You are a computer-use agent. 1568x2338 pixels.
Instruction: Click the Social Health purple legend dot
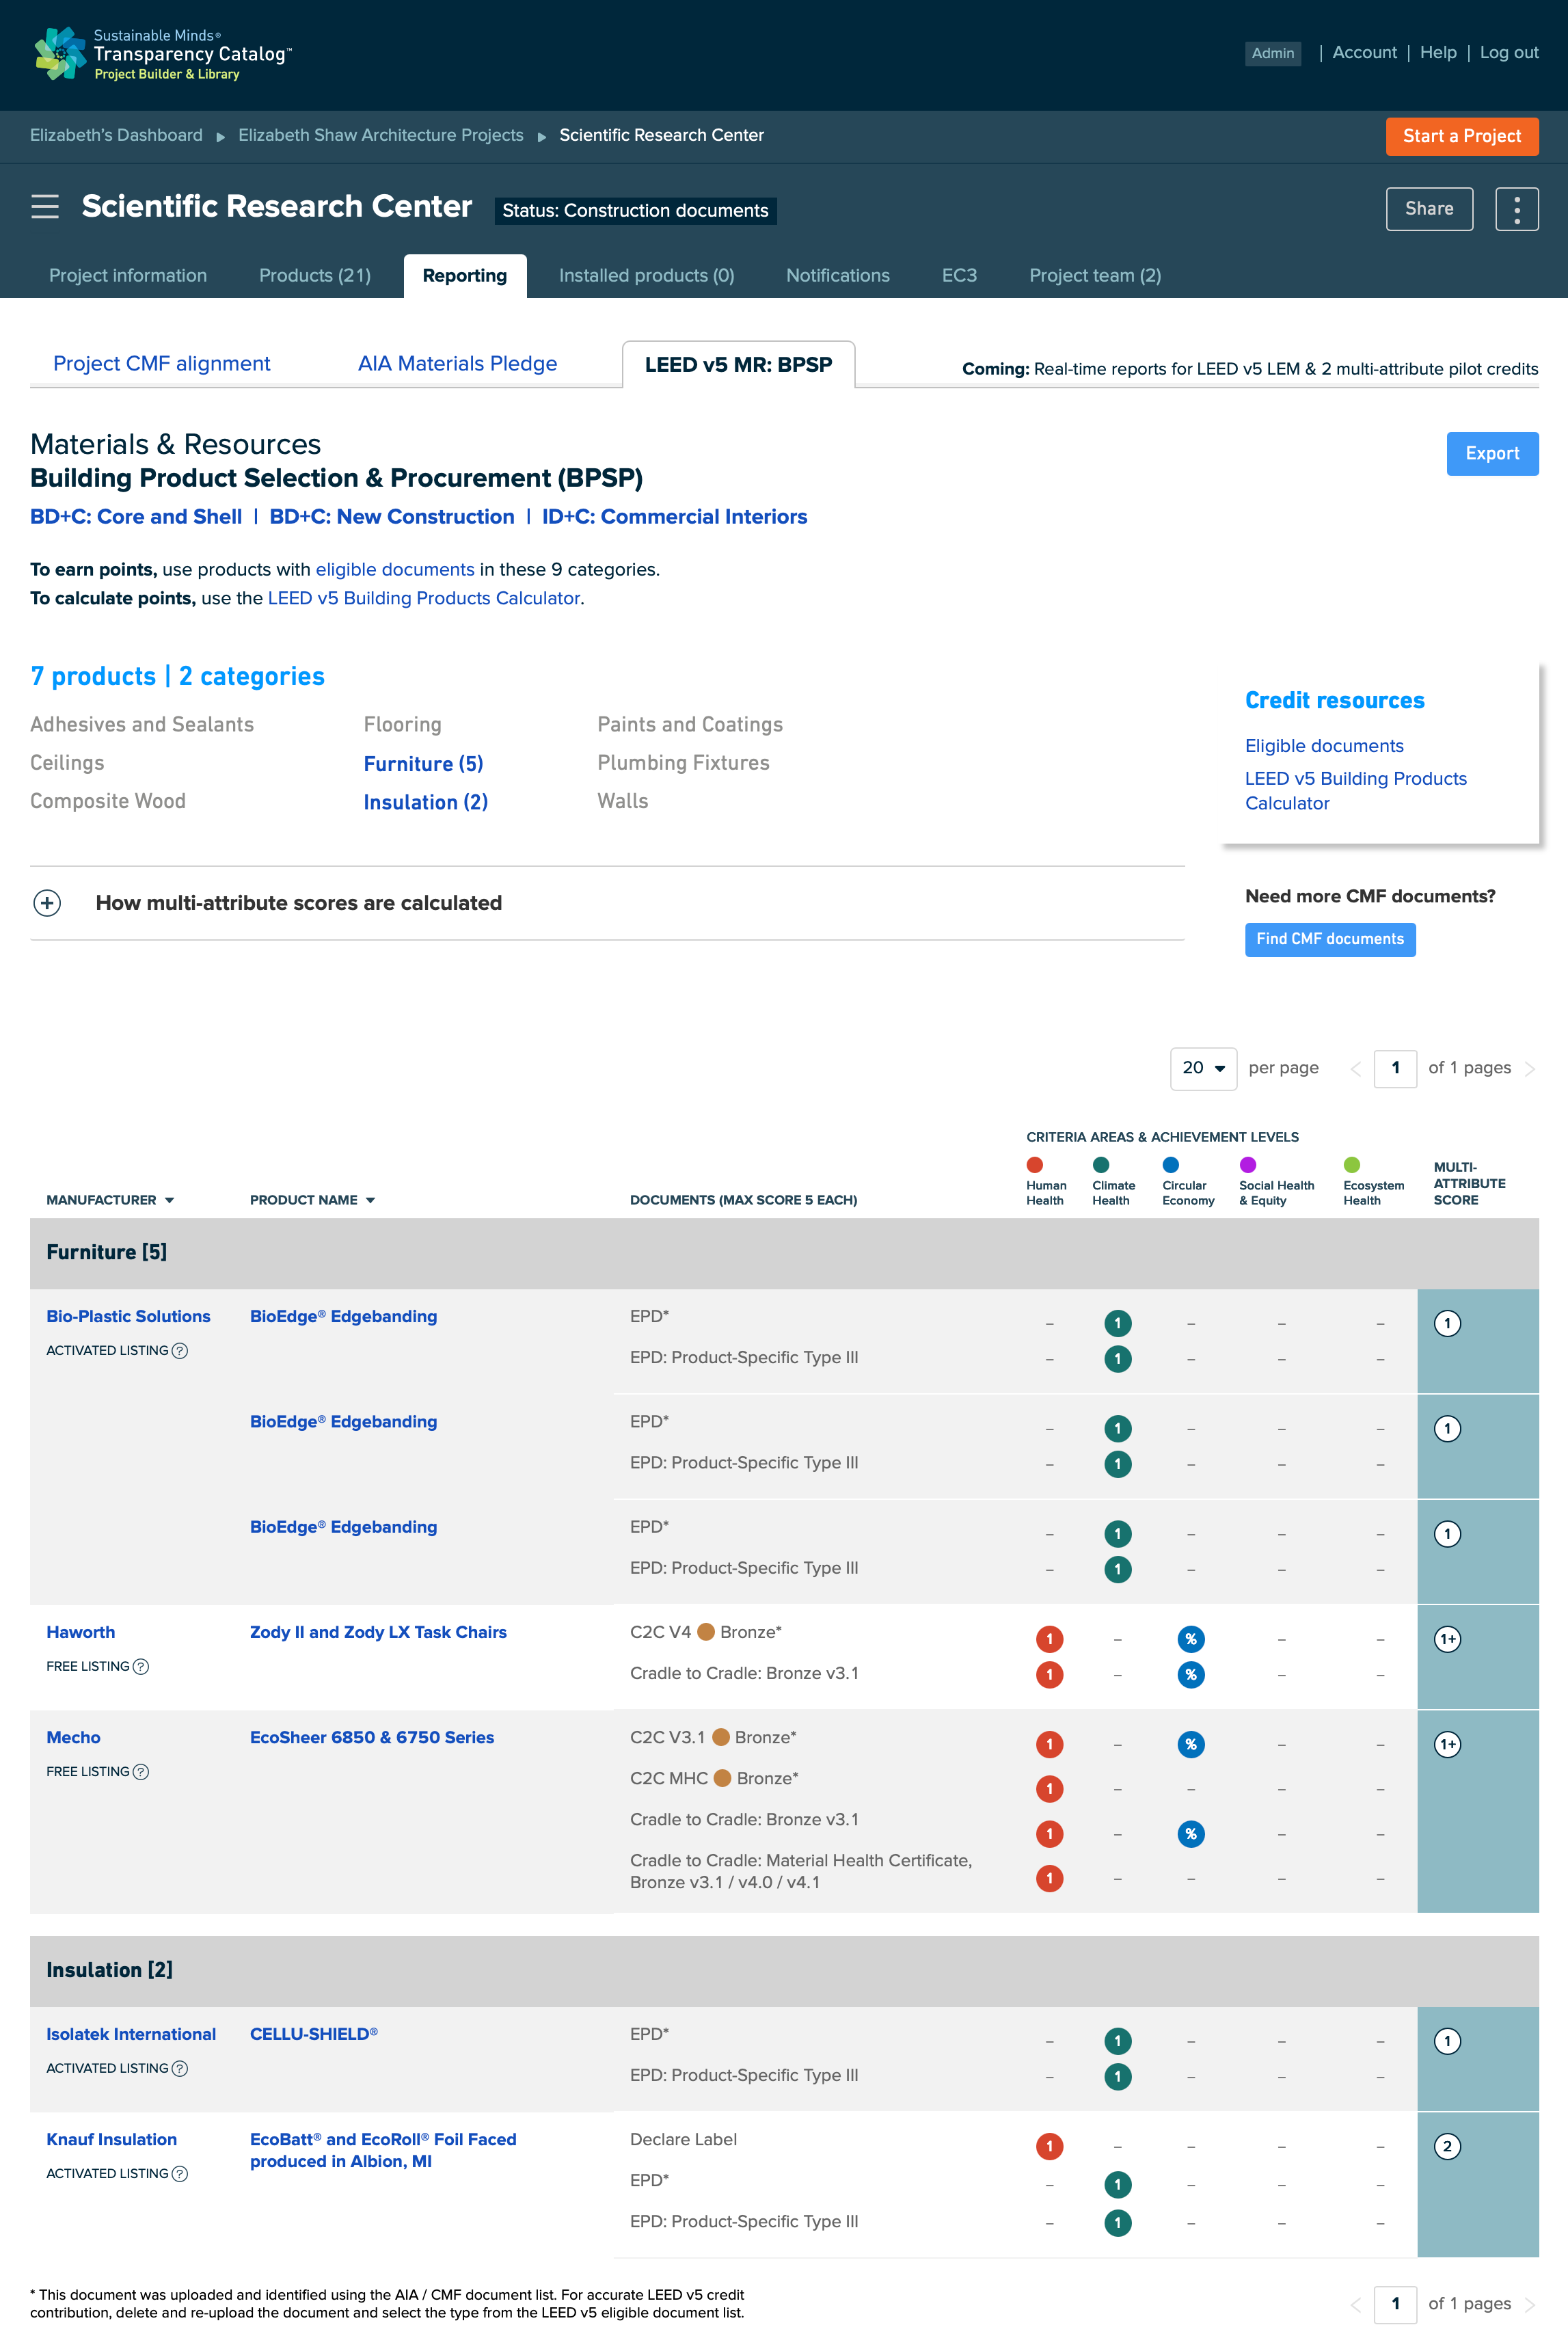(x=1248, y=1164)
